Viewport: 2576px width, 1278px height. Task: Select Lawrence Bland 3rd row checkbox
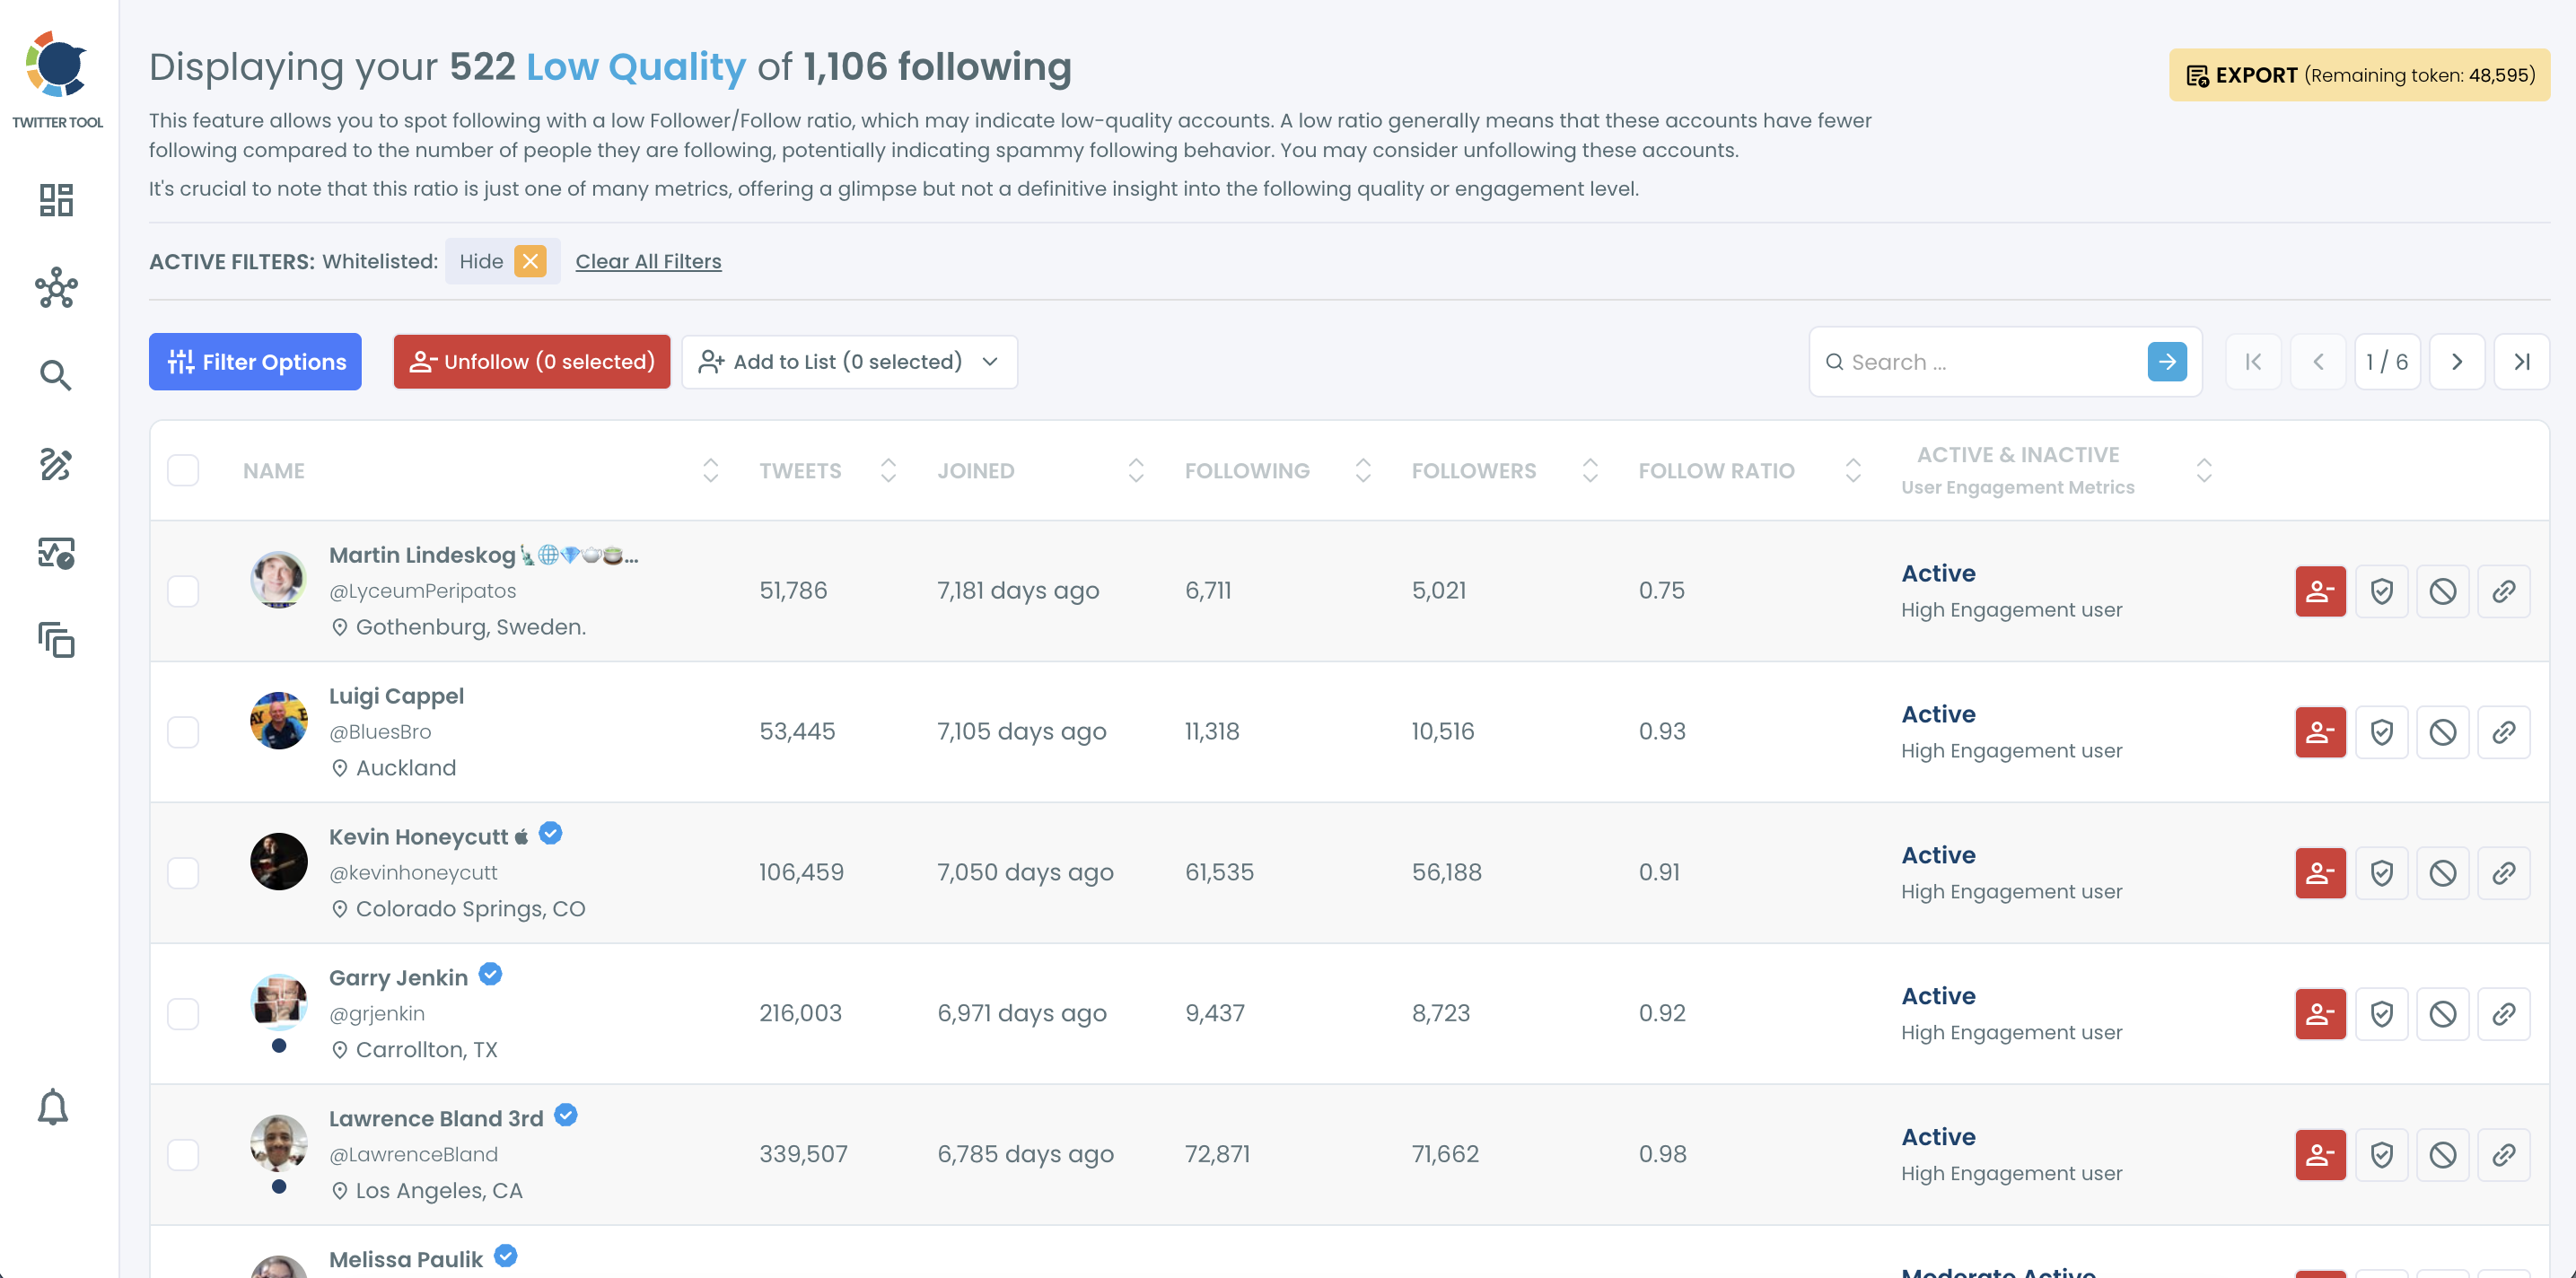click(x=183, y=1155)
